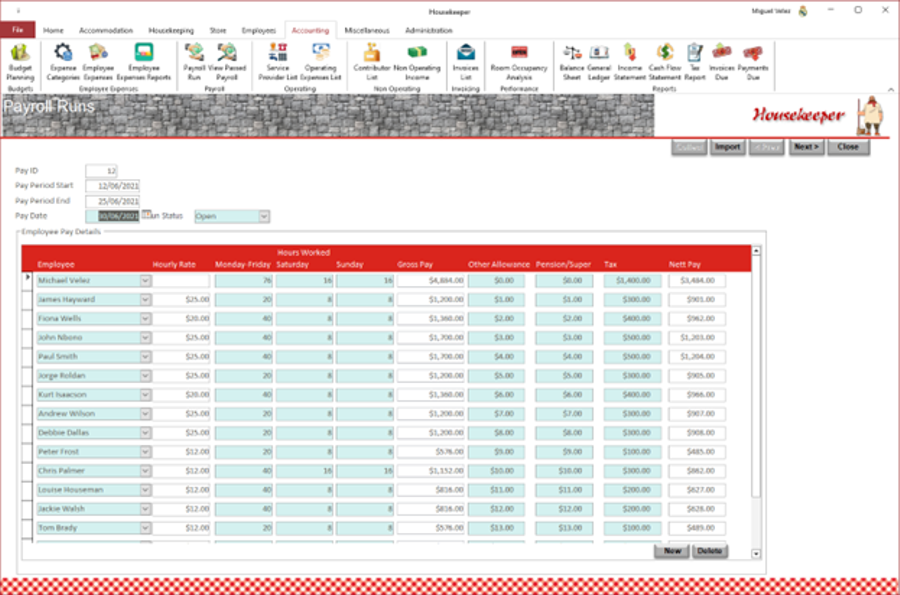This screenshot has height=595, width=900.
Task: Switch to the Housekeeping tab
Action: click(x=171, y=30)
